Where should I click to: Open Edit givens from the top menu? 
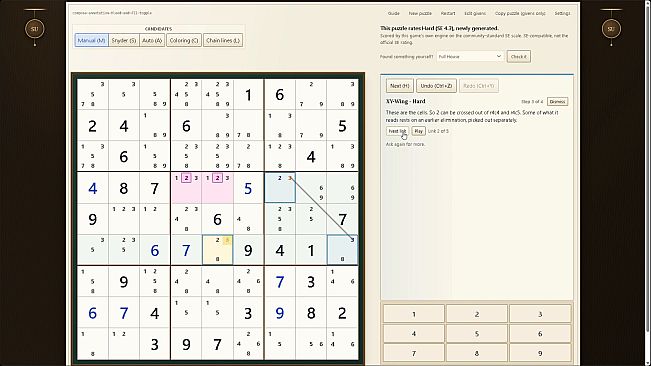(x=475, y=13)
